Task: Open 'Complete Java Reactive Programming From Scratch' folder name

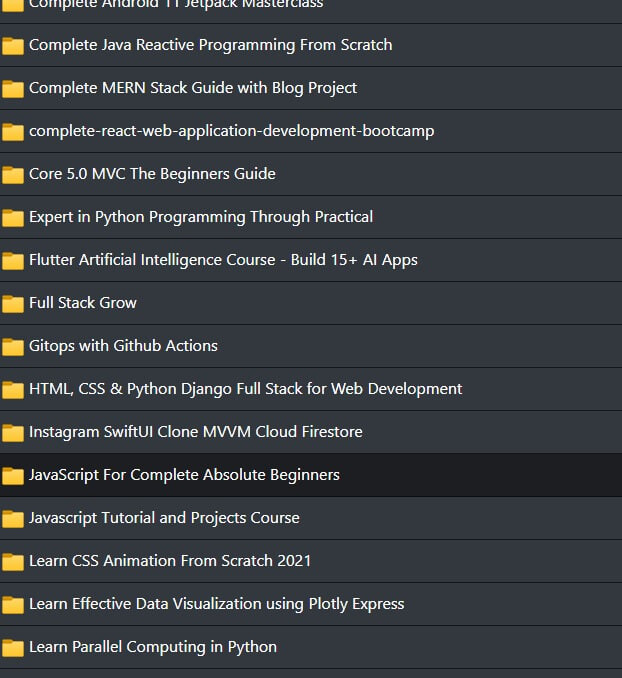Action: (x=211, y=45)
